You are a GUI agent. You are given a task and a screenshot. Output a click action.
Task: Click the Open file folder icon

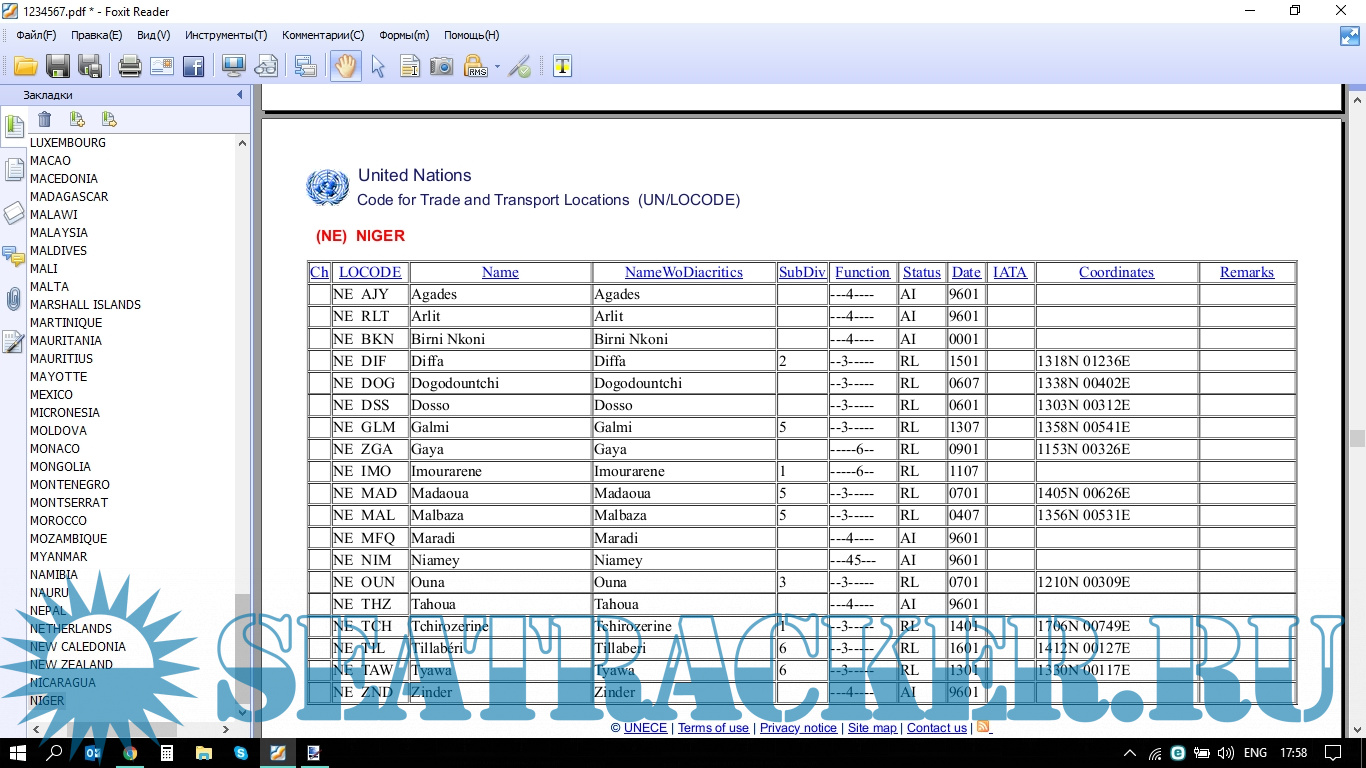pyautogui.click(x=25, y=67)
